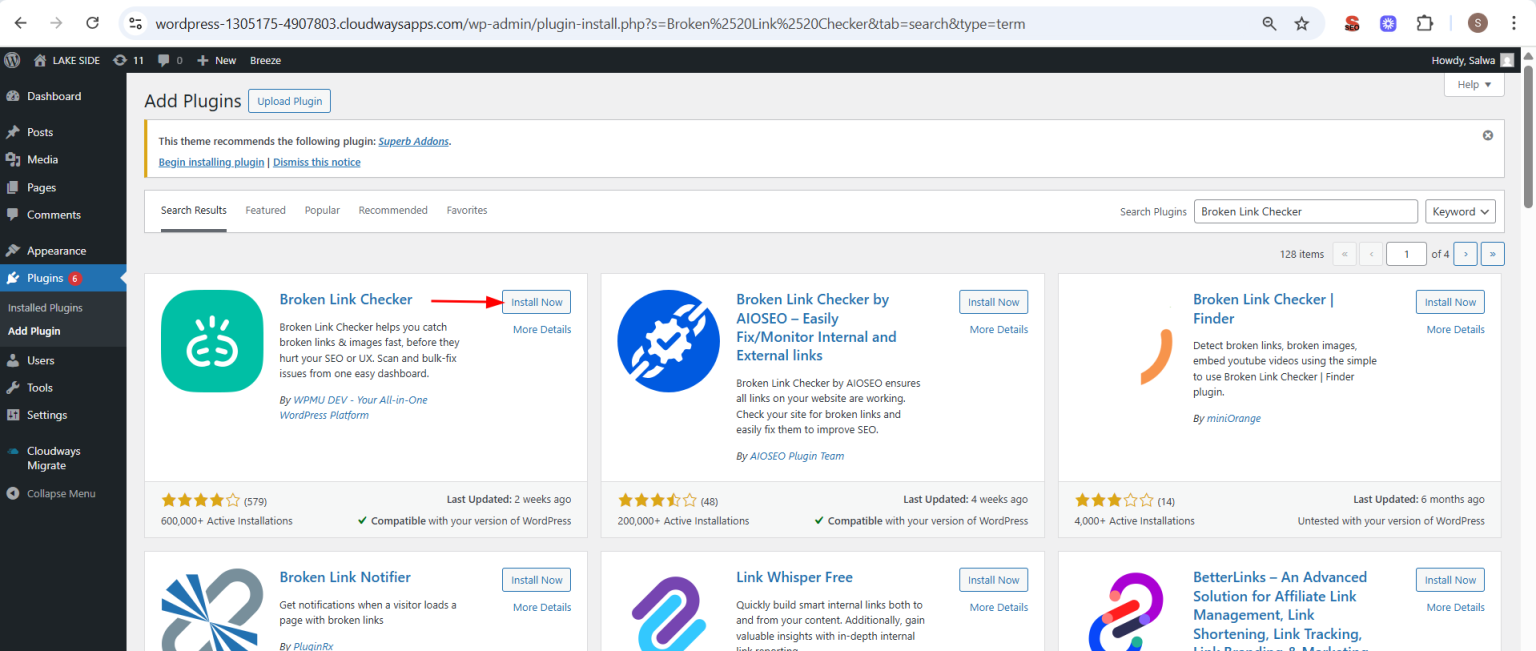Image resolution: width=1536 pixels, height=651 pixels.
Task: Open Users in the sidebar
Action: (63, 360)
